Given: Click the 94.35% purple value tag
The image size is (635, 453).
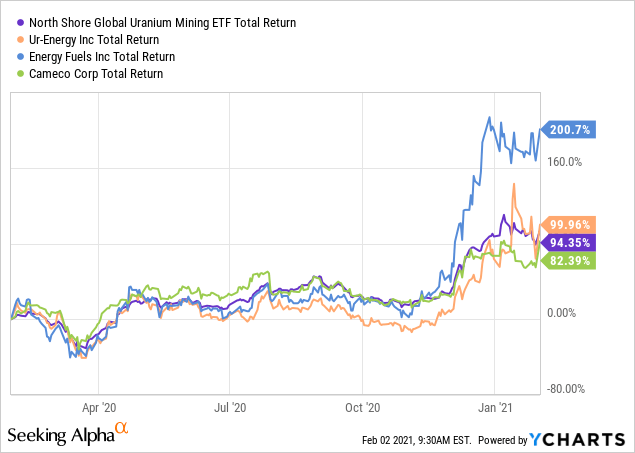Looking at the screenshot, I should (569, 242).
